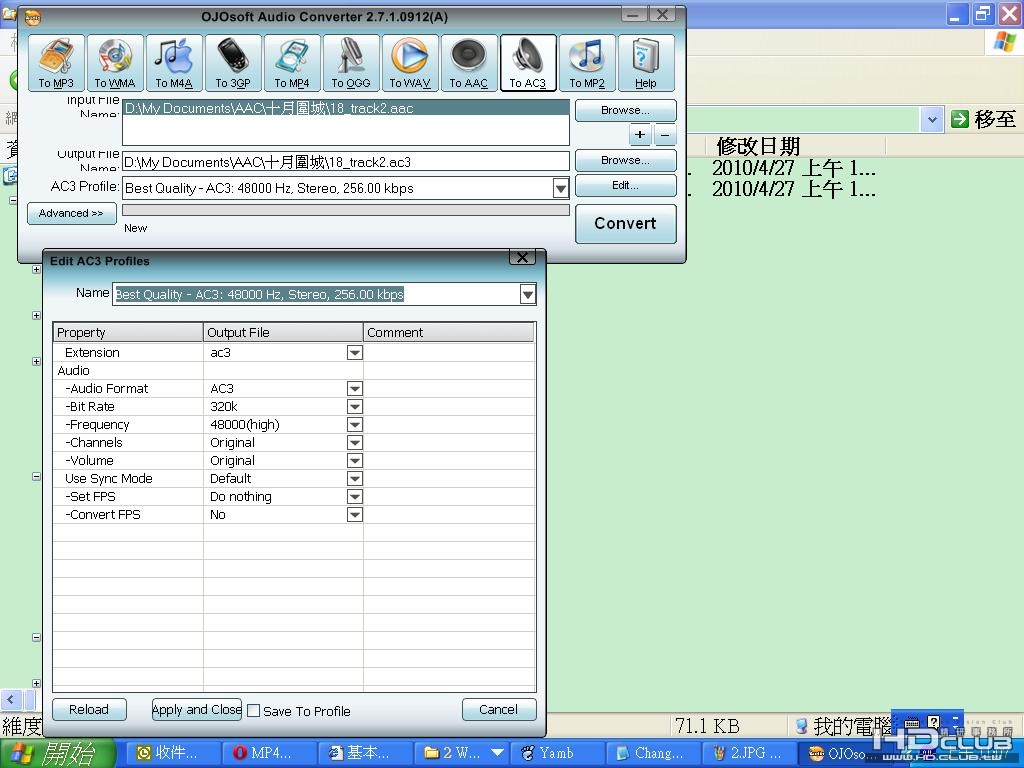The height and width of the screenshot is (768, 1024).
Task: Open the profile Name dropdown arrow
Action: pyautogui.click(x=528, y=295)
